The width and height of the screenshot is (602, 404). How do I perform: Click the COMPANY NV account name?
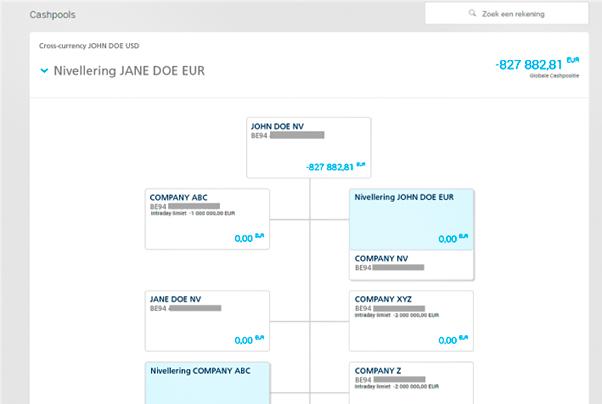tap(382, 258)
